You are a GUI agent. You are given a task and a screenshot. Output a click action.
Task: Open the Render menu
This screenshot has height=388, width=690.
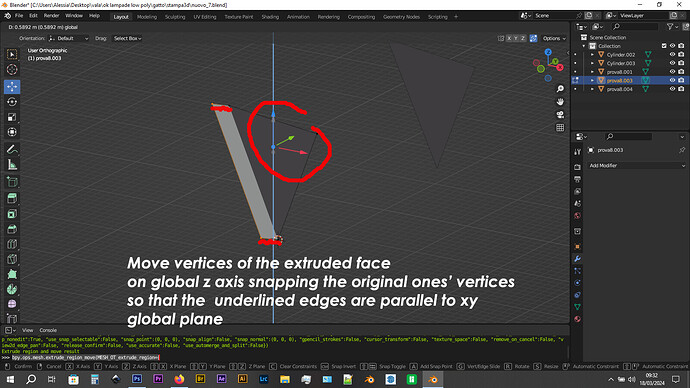(x=51, y=16)
